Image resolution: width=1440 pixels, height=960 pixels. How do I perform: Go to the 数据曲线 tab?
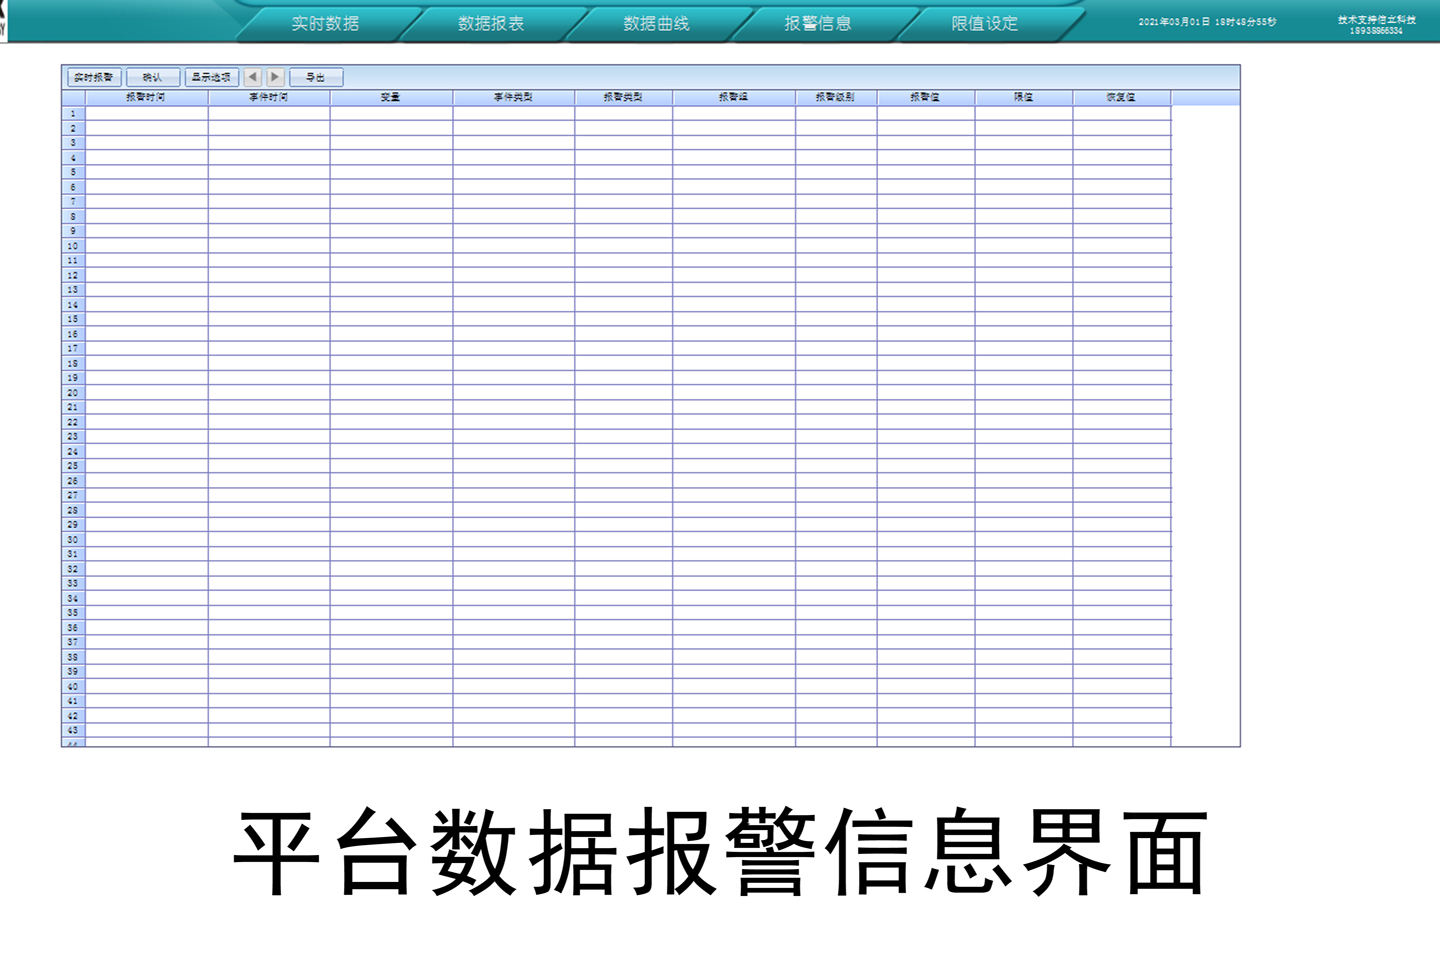pos(656,23)
